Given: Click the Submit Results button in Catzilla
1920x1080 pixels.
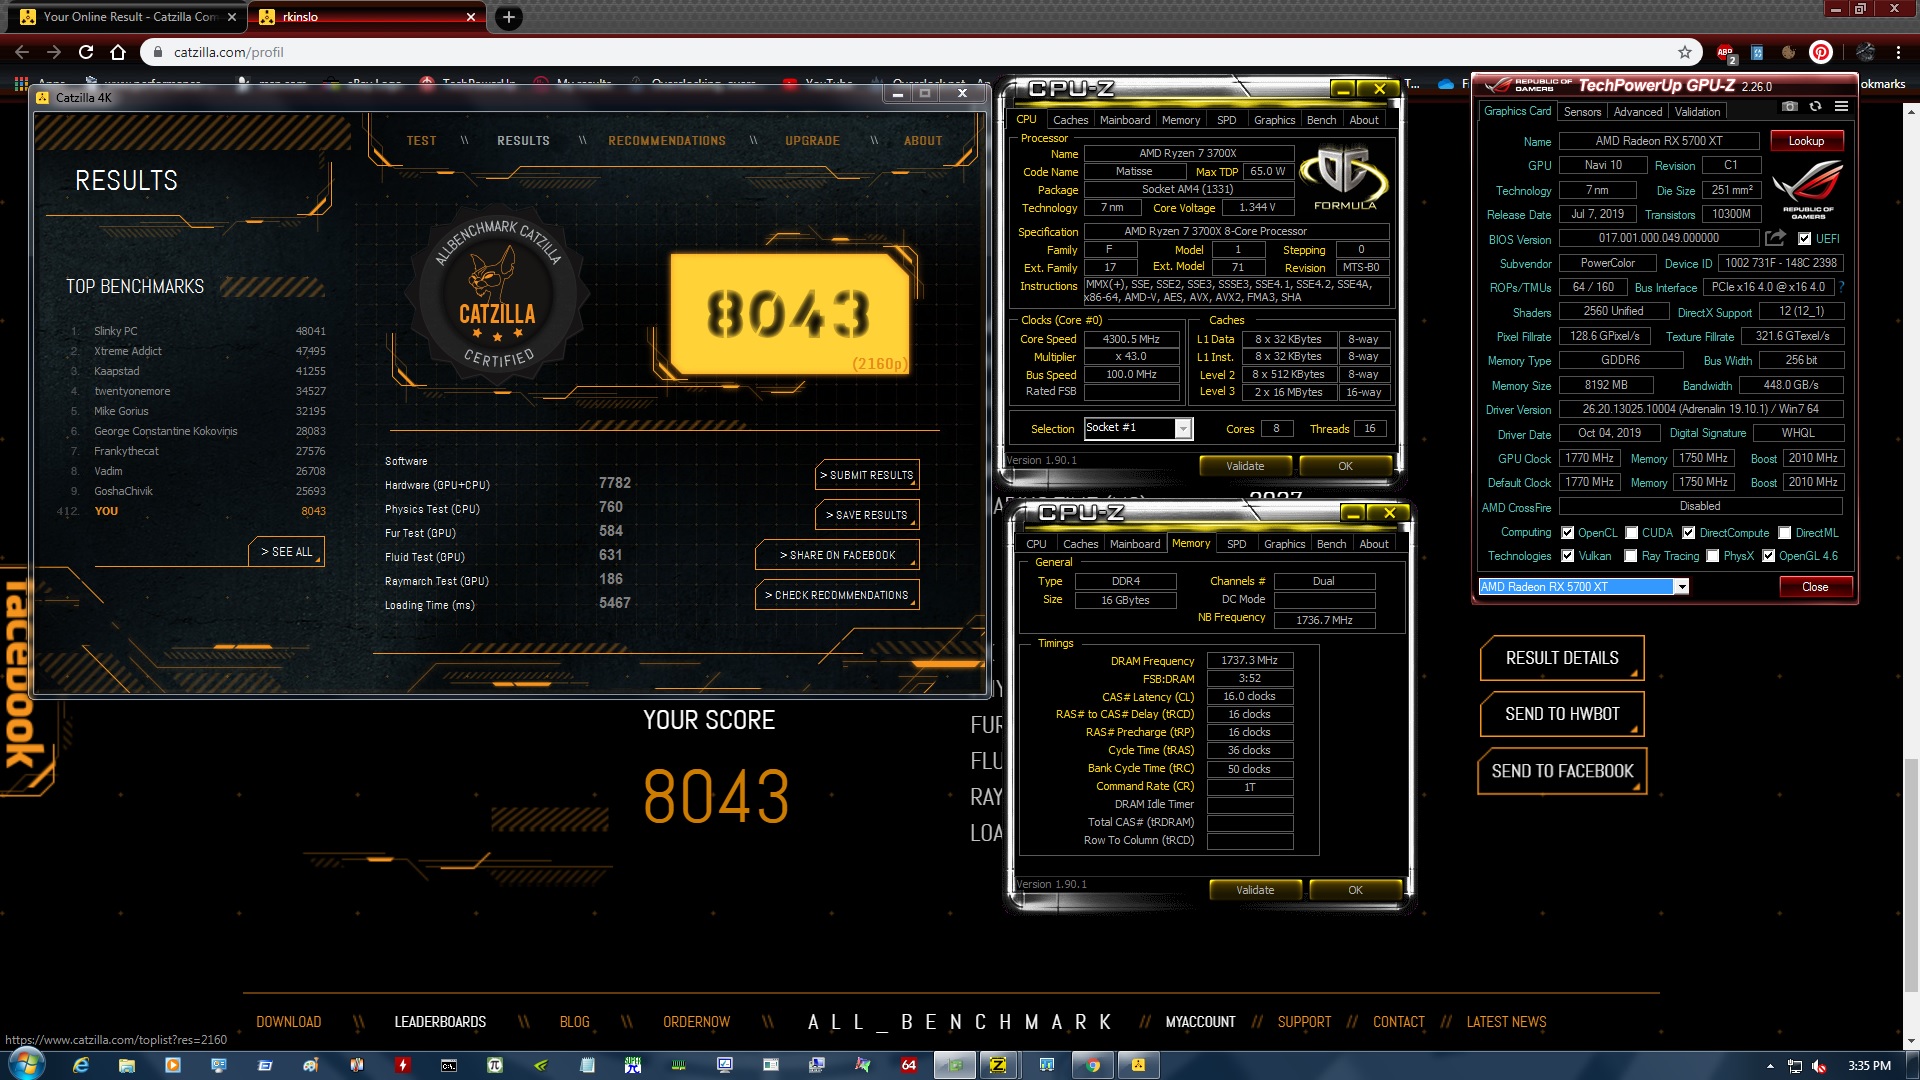Looking at the screenshot, I should pyautogui.click(x=867, y=475).
